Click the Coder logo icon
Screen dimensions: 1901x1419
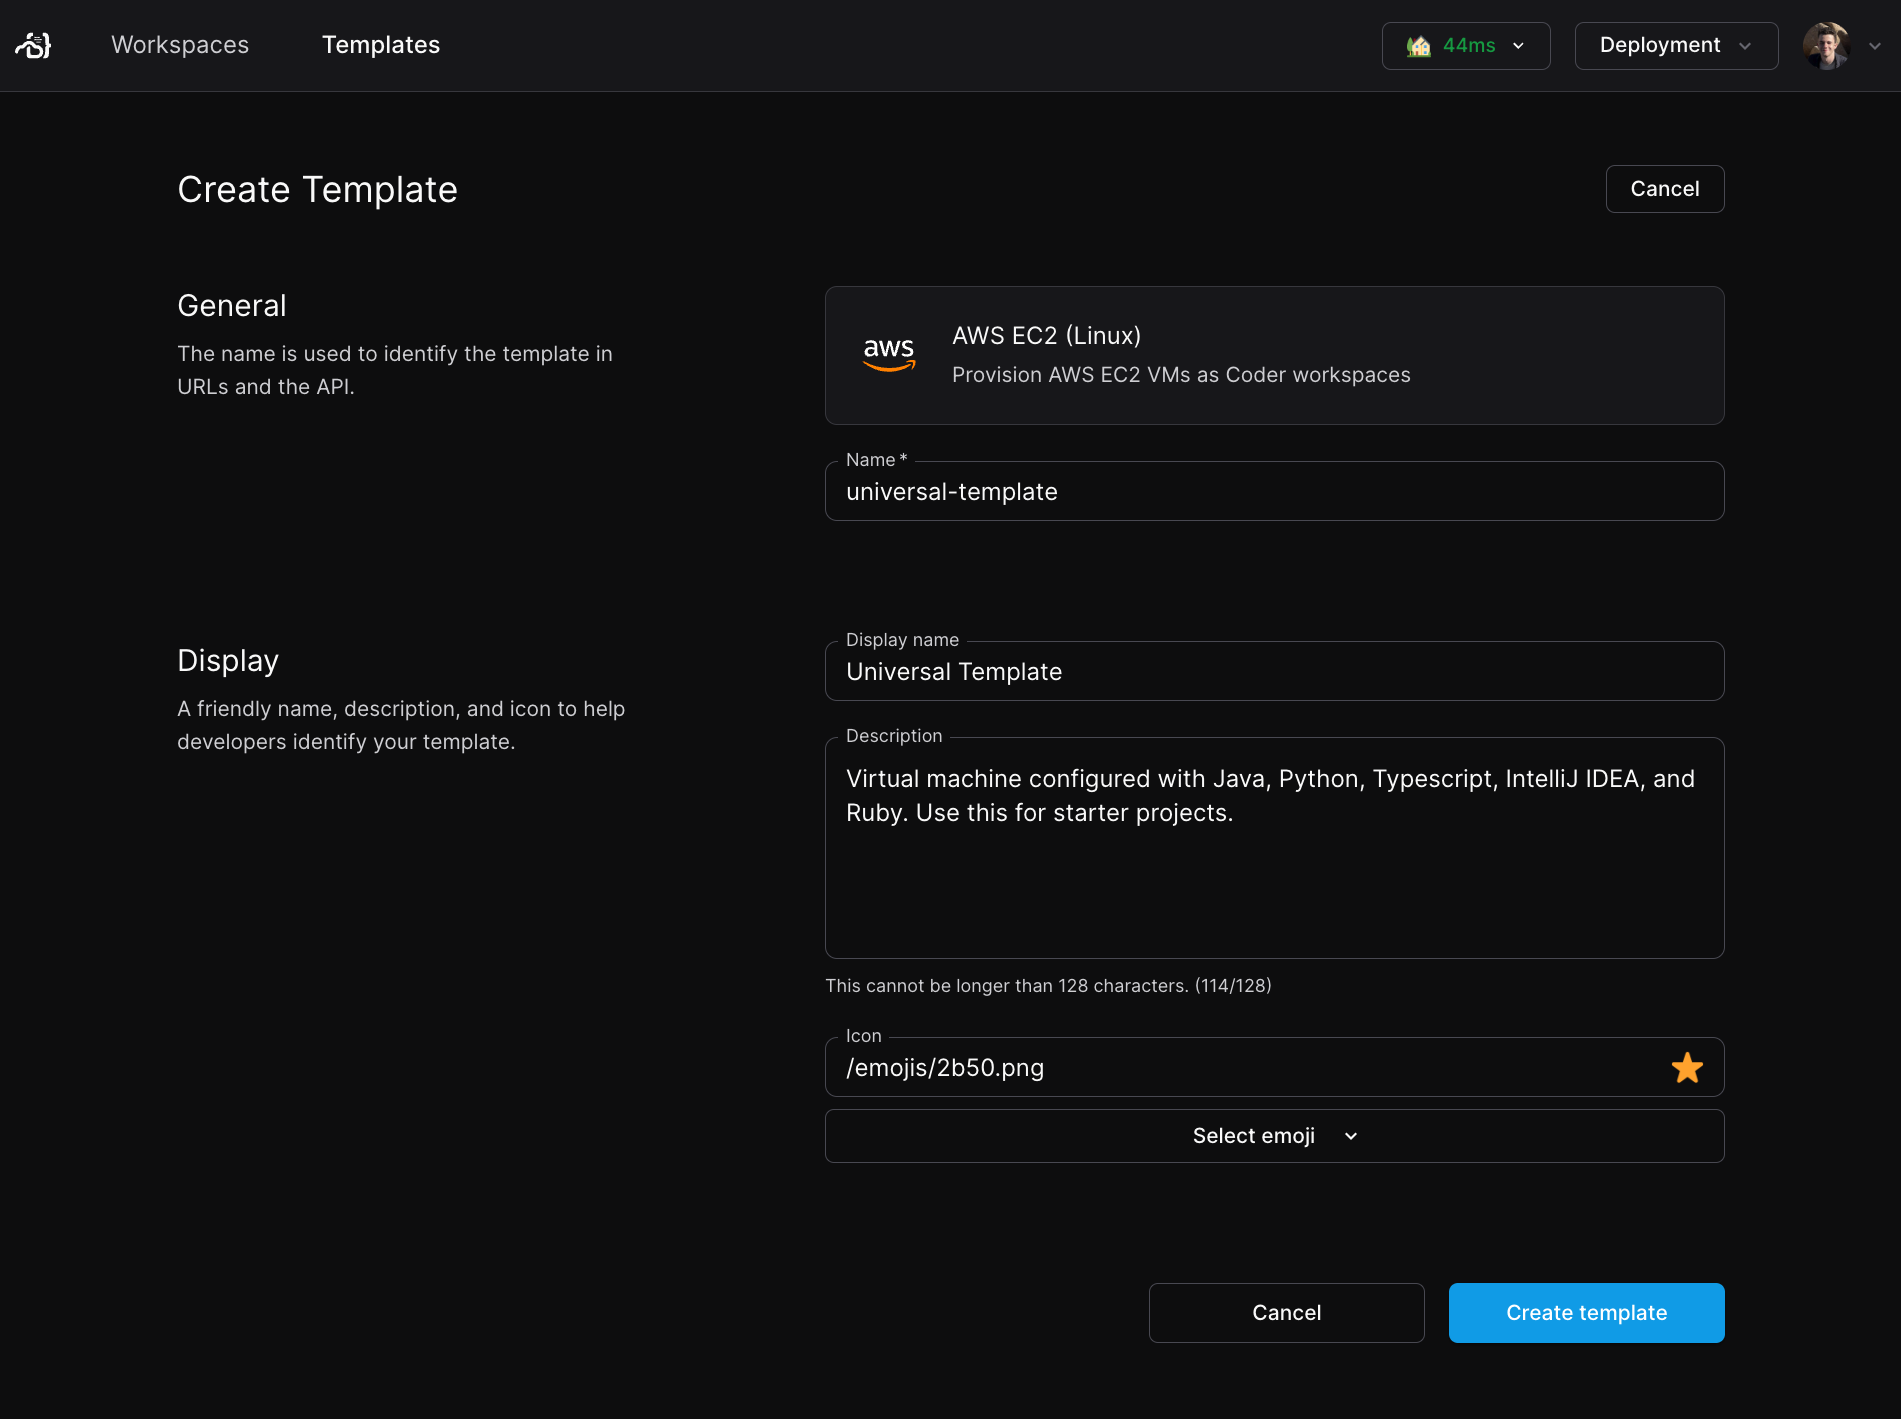pyautogui.click(x=33, y=45)
